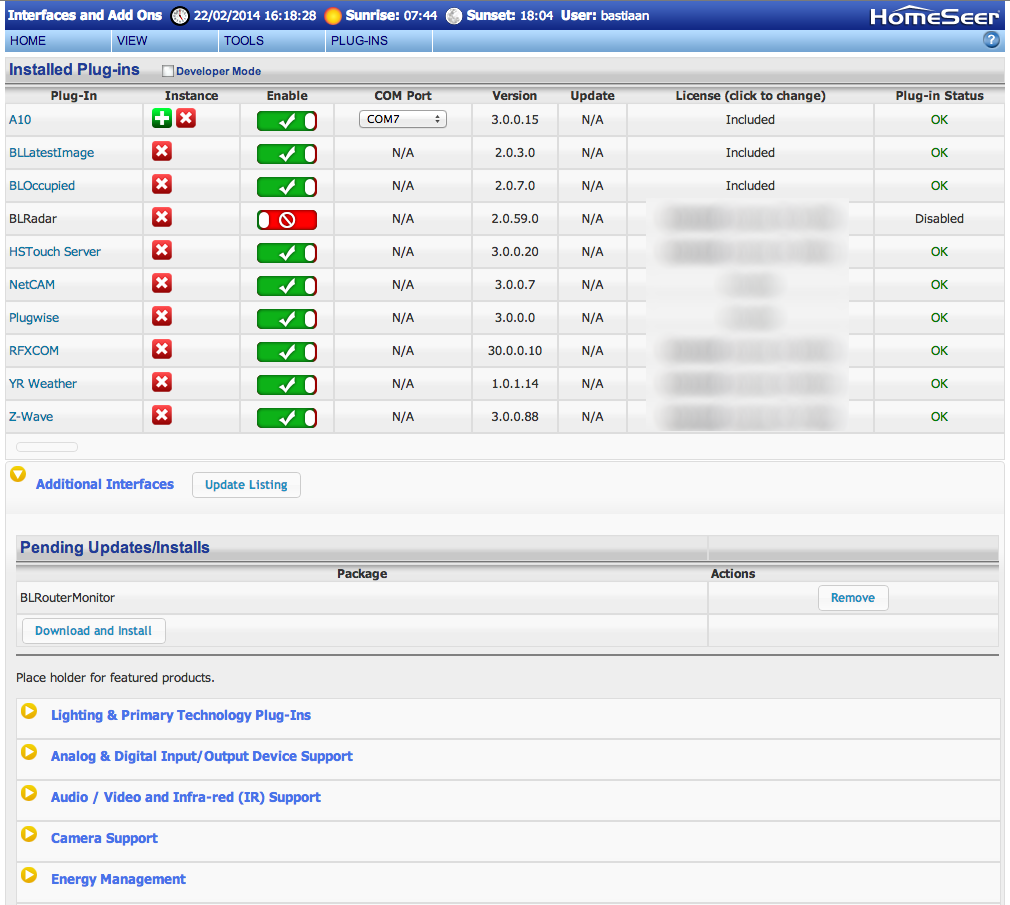The image size is (1010, 905).
Task: Delete the HSTouch Server instance
Action: [162, 250]
